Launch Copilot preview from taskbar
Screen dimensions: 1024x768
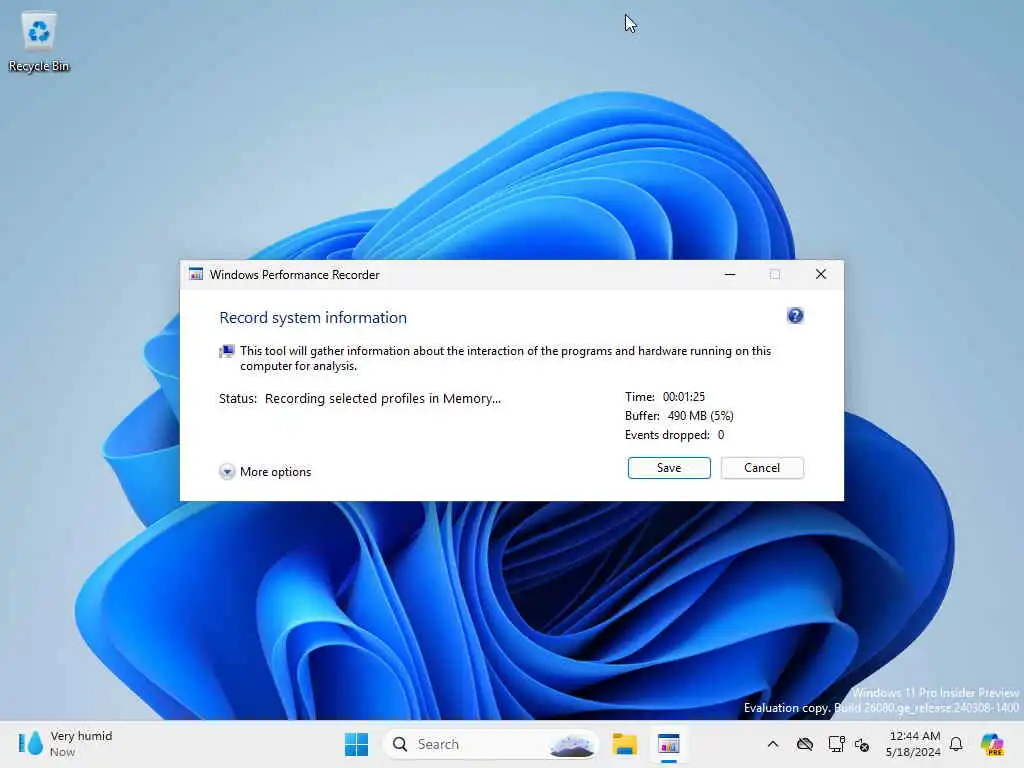pyautogui.click(x=992, y=744)
